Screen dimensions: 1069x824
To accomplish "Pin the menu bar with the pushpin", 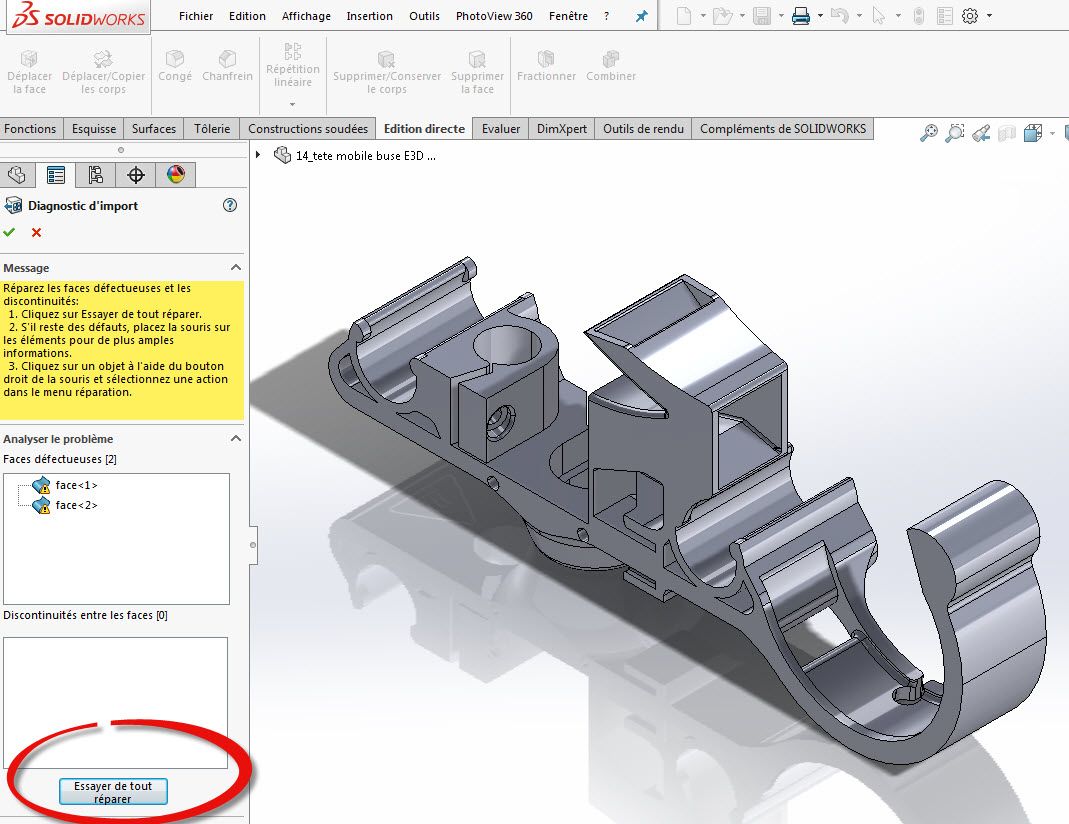I will [642, 16].
